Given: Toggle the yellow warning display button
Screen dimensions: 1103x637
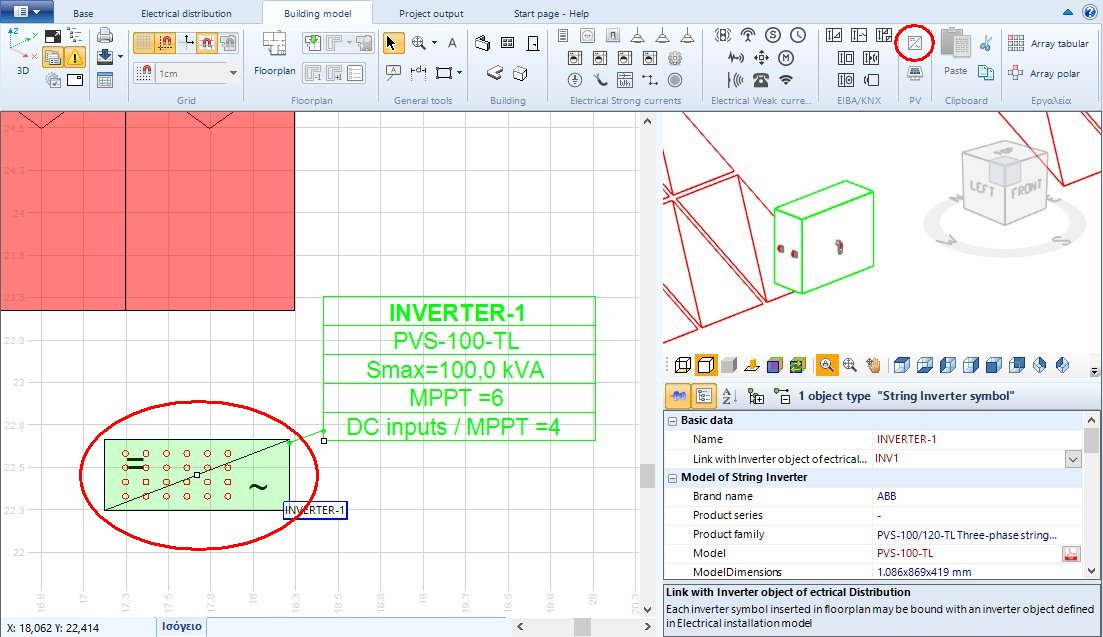Looking at the screenshot, I should coord(75,57).
